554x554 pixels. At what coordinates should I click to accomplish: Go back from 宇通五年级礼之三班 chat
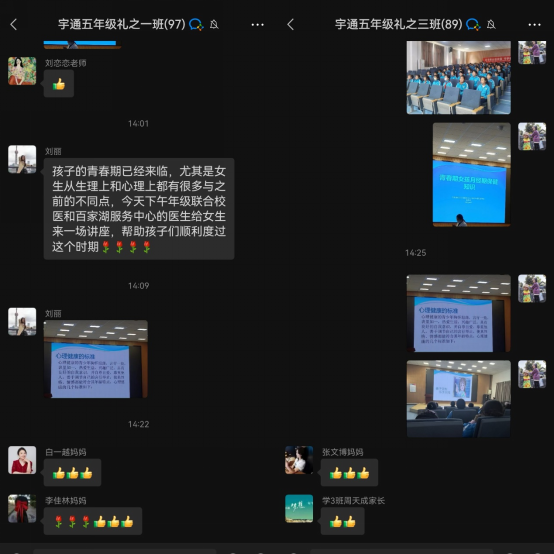(291, 24)
